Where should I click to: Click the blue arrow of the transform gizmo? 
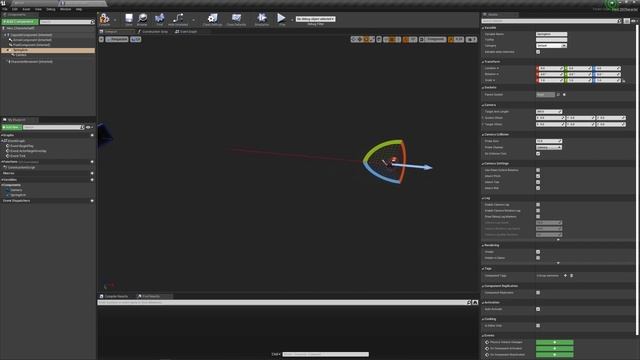pos(412,166)
